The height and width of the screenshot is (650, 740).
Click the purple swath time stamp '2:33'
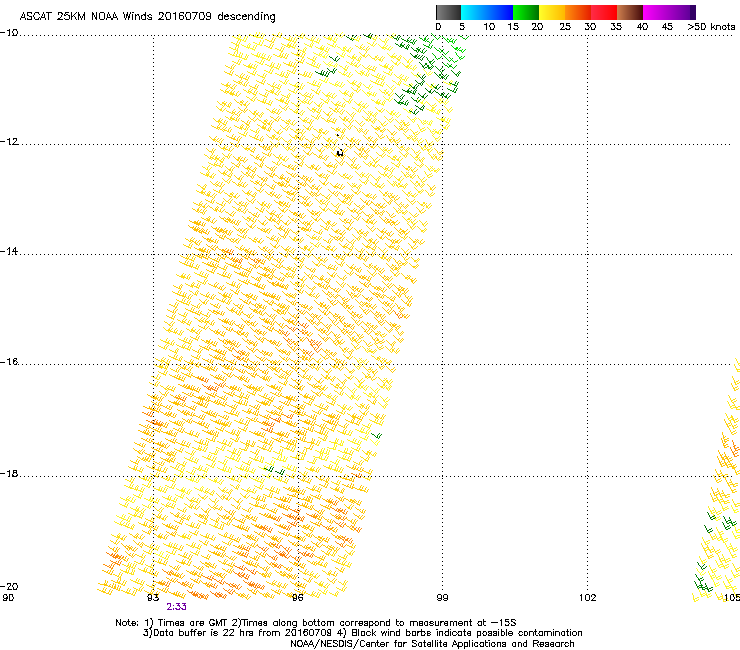pos(176,607)
